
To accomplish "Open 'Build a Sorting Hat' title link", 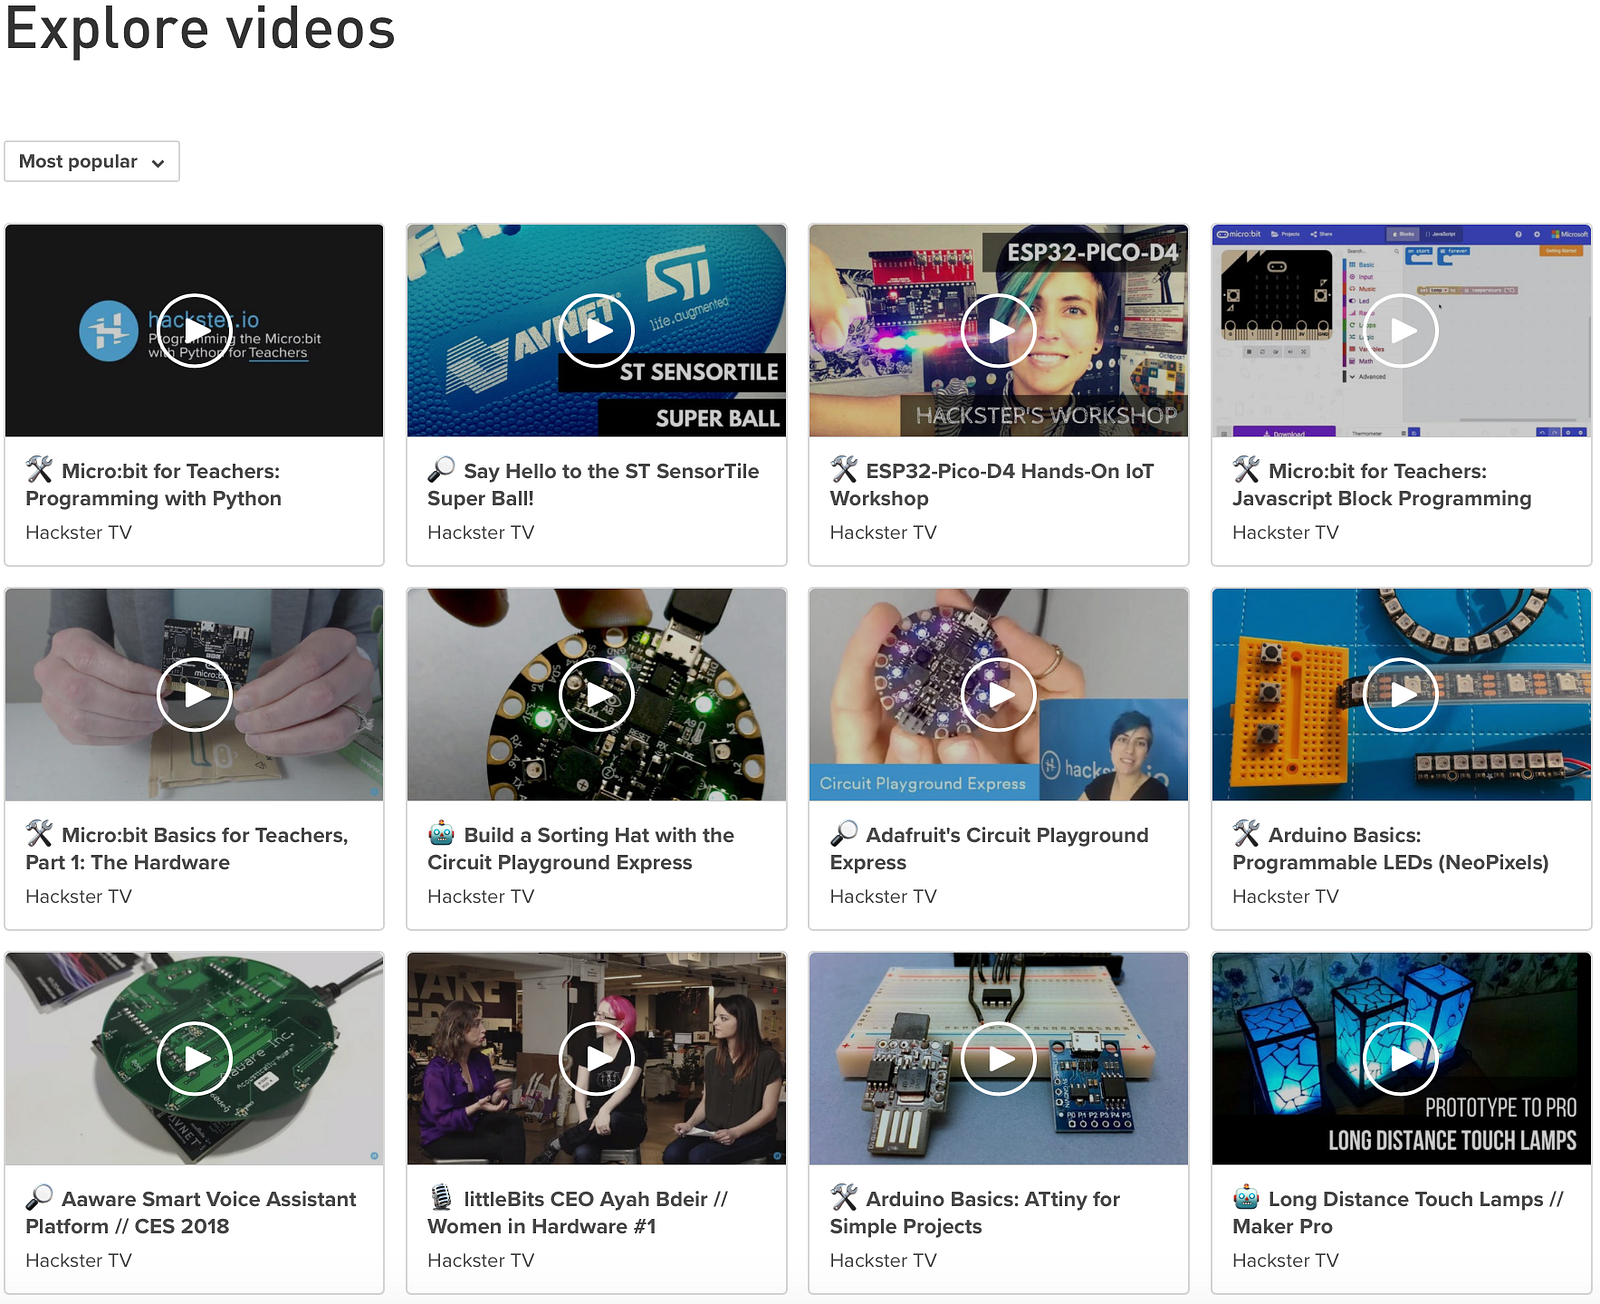I will (581, 849).
